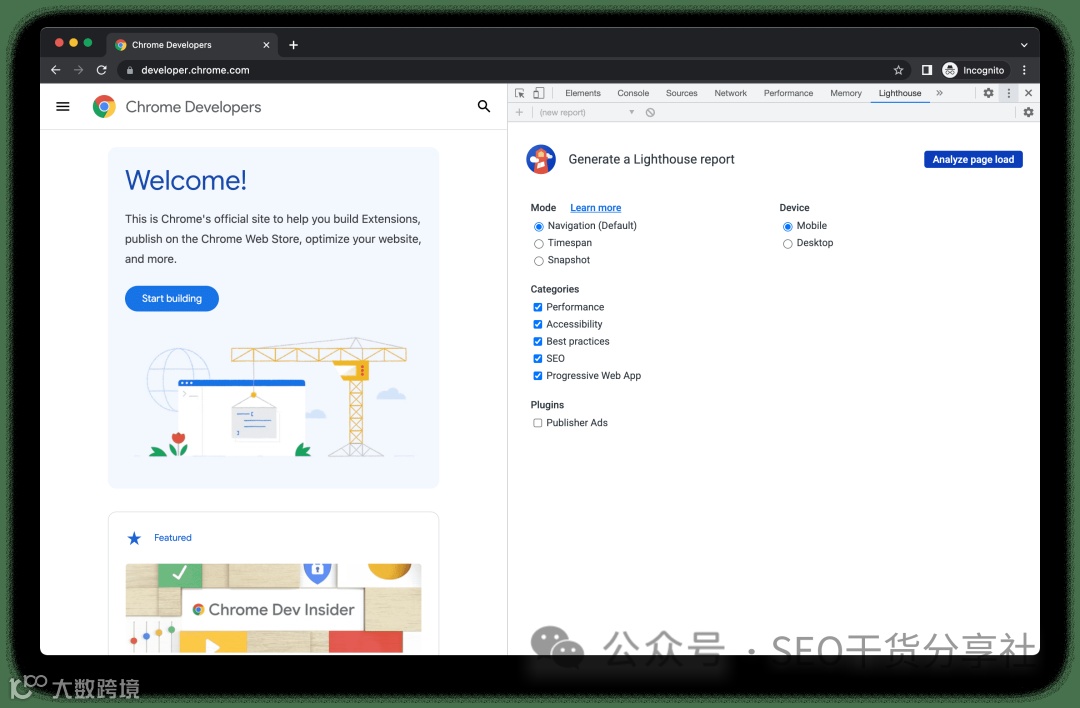The height and width of the screenshot is (708, 1080).
Task: Select Navigation (Default) mode
Action: [539, 226]
